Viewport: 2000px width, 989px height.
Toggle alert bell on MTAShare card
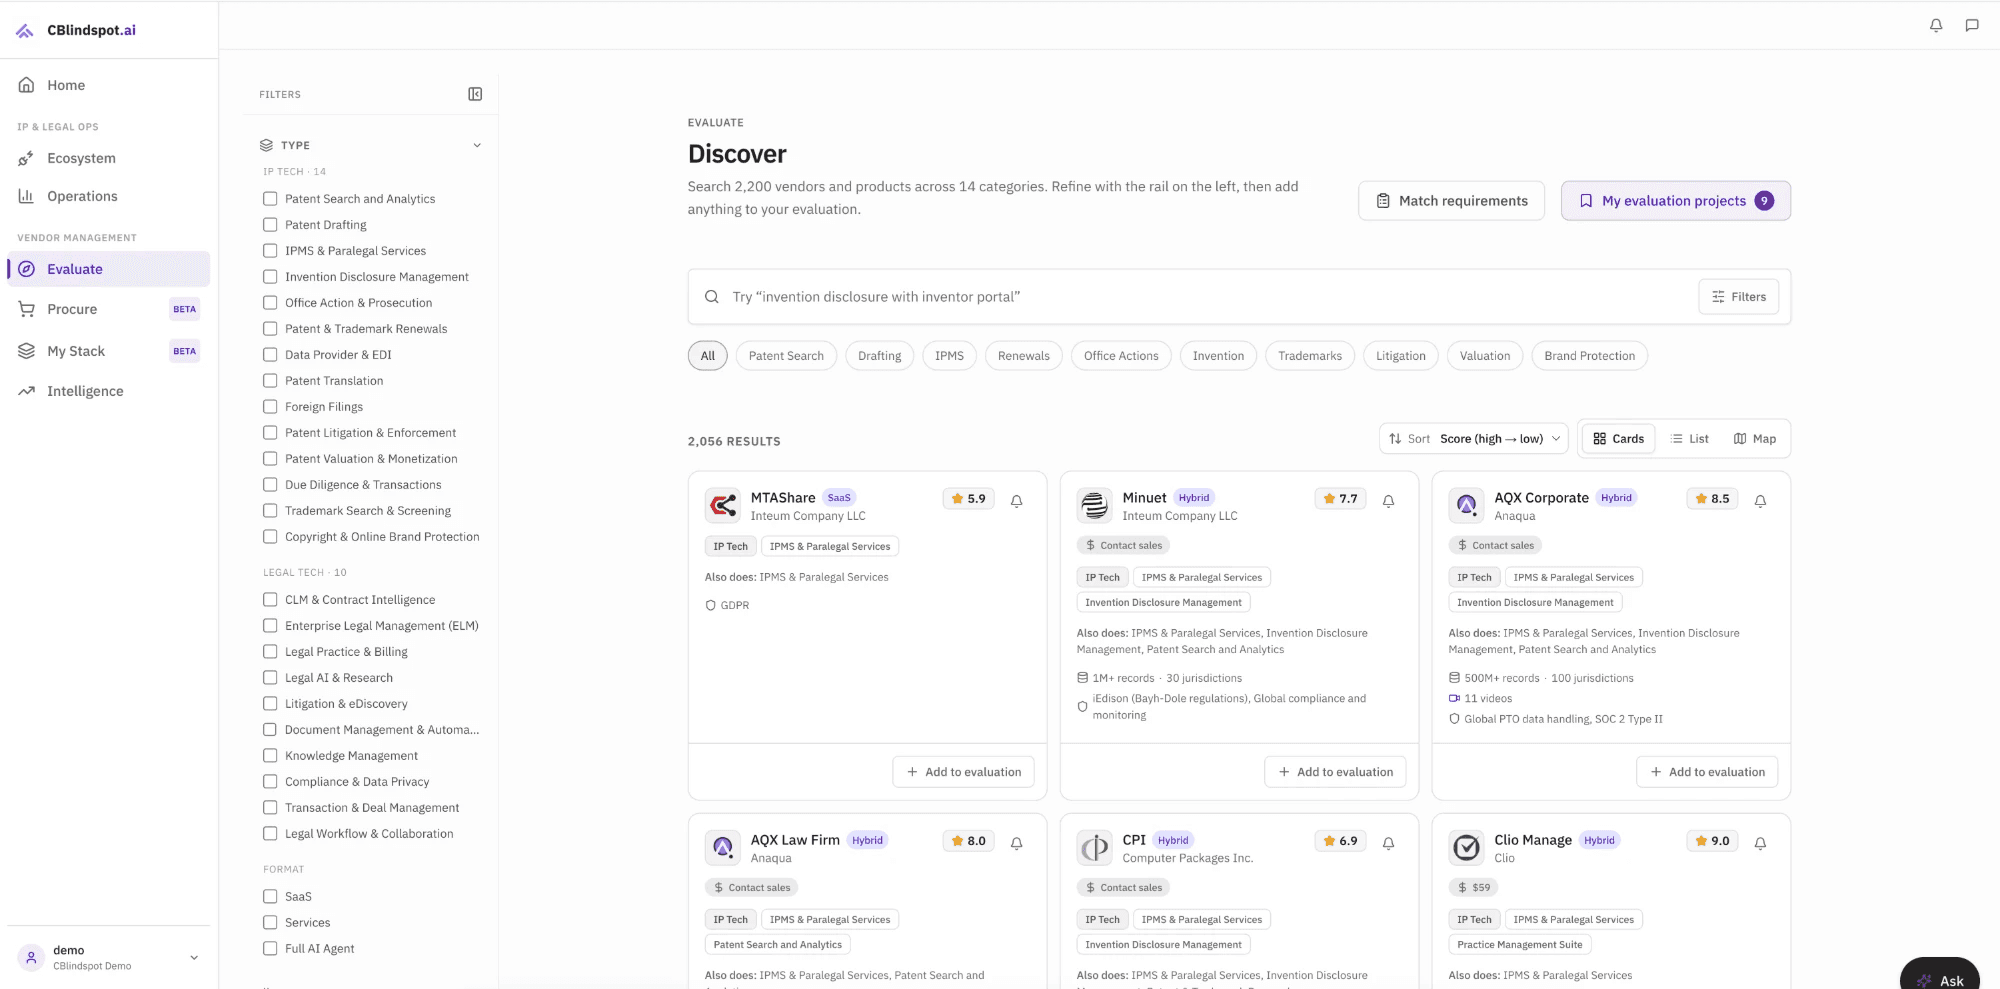(x=1017, y=501)
